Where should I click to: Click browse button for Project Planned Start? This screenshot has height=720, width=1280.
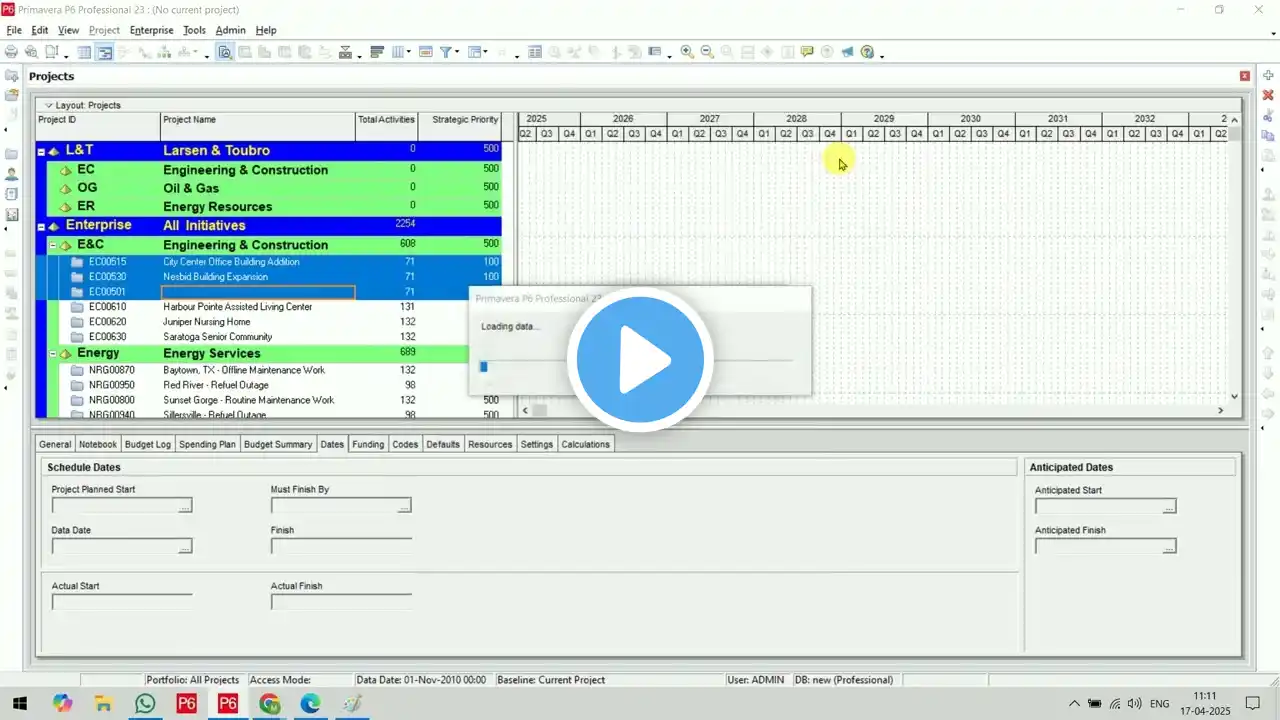[x=184, y=506]
